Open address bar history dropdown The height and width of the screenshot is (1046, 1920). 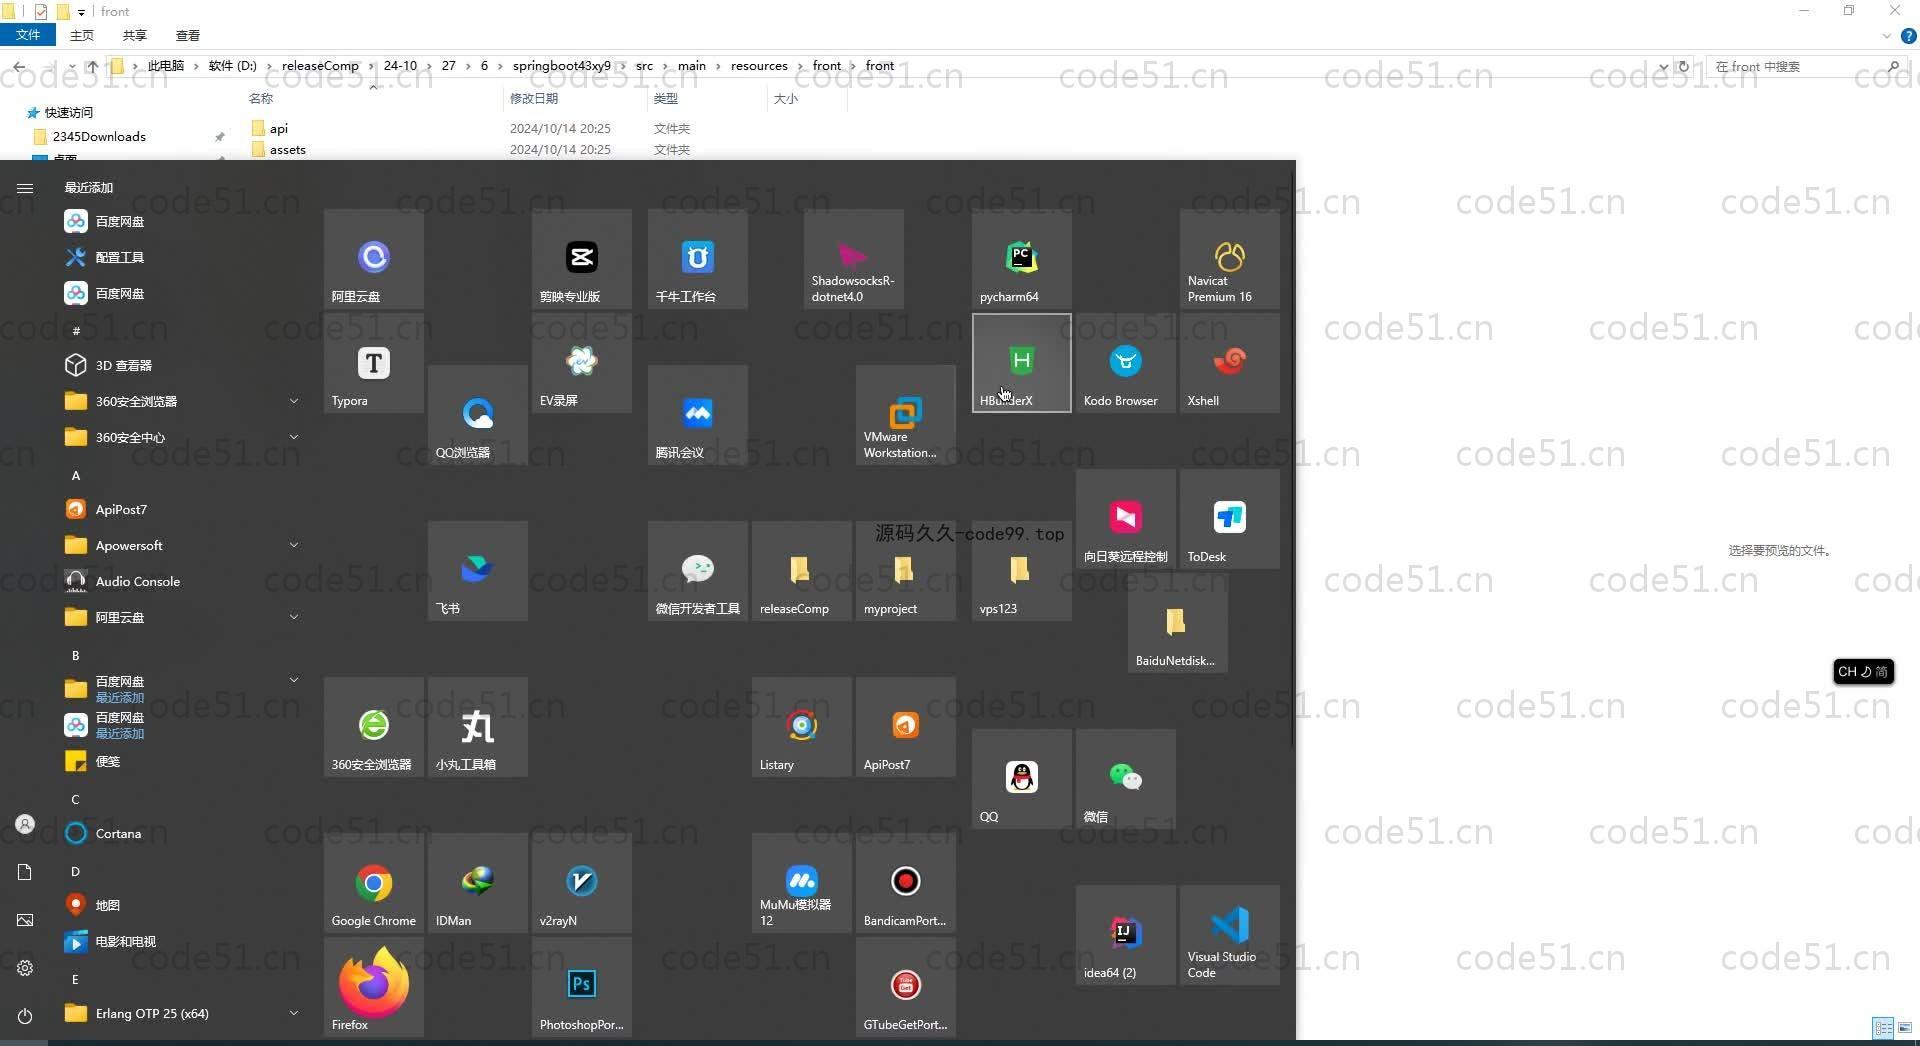tap(1663, 67)
